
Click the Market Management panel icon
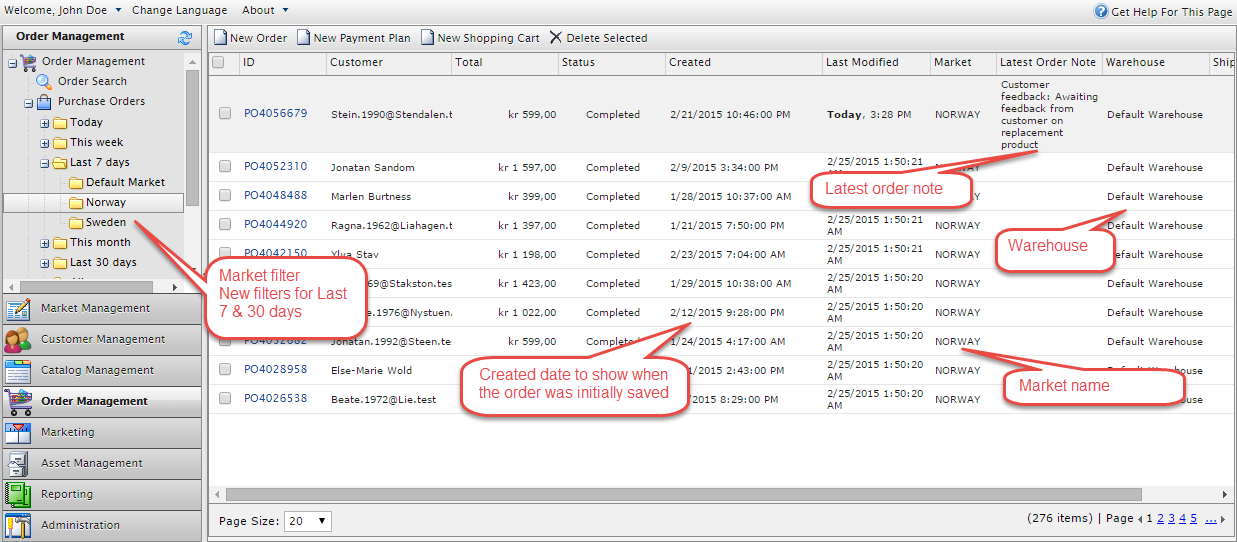click(18, 309)
